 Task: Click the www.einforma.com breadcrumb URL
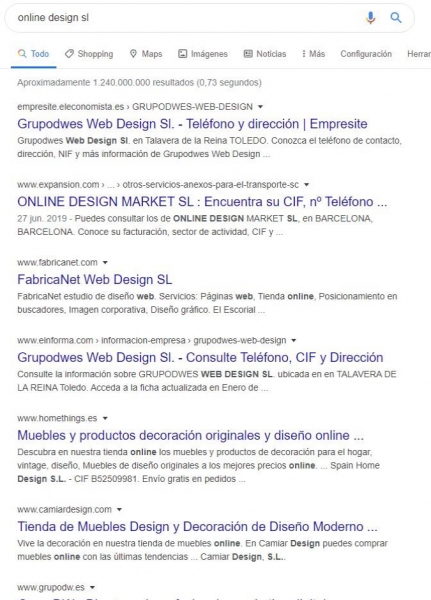[x=152, y=341]
